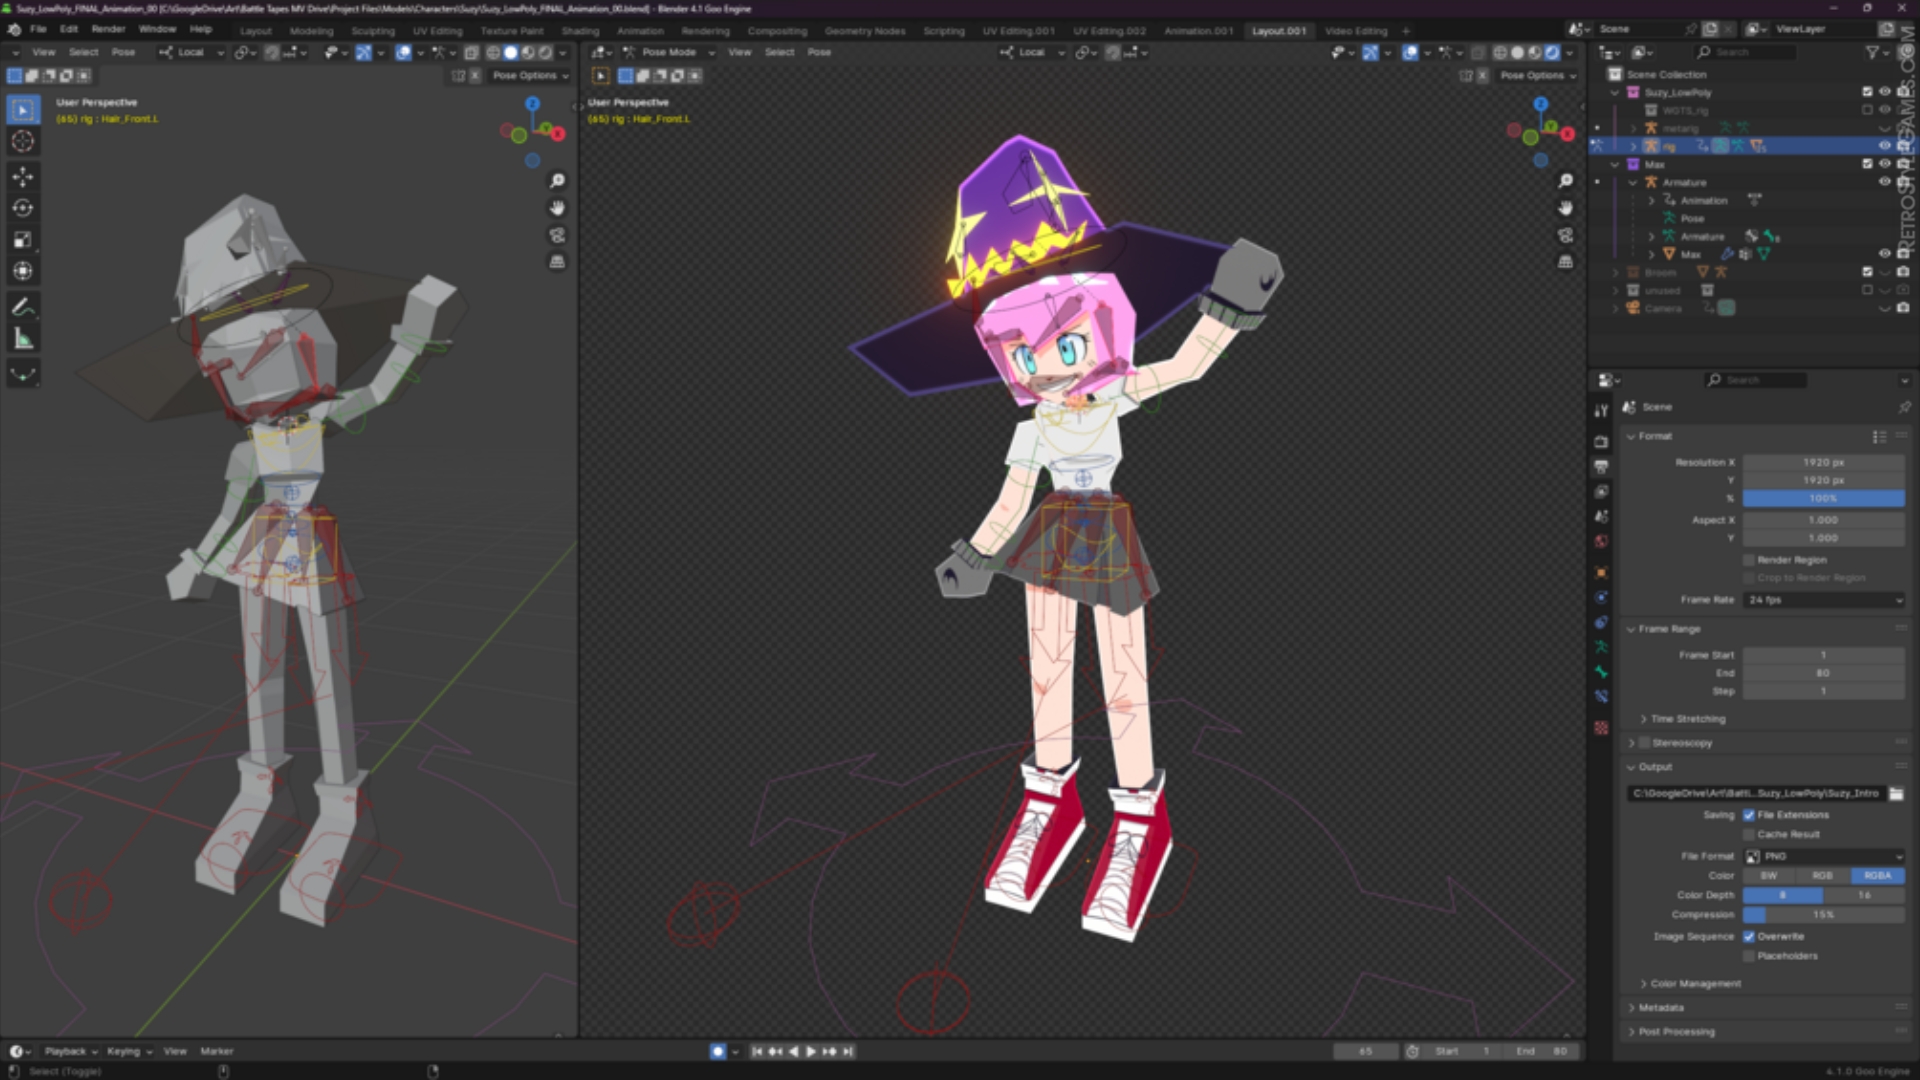This screenshot has height=1080, width=1920.
Task: Select the Move tool in the toolbar
Action: coord(23,175)
